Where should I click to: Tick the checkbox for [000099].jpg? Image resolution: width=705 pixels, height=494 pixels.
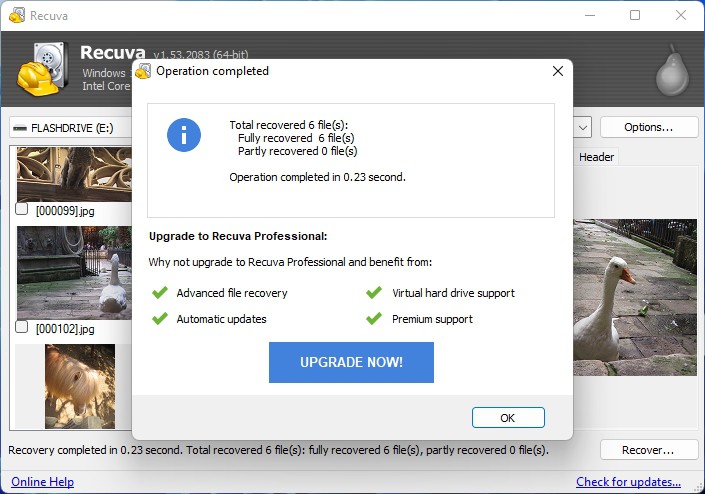(22, 209)
